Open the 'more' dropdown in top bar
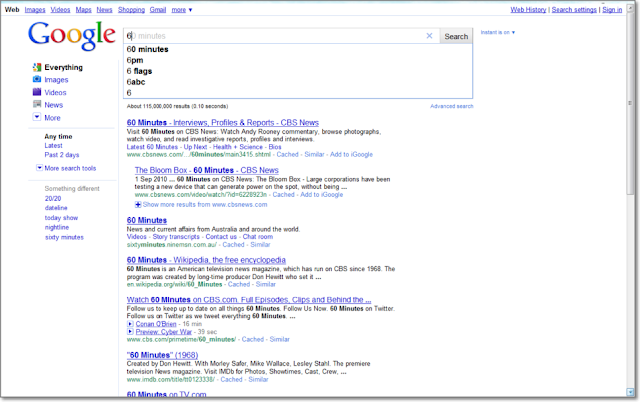The height and width of the screenshot is (402, 640). pos(182,10)
